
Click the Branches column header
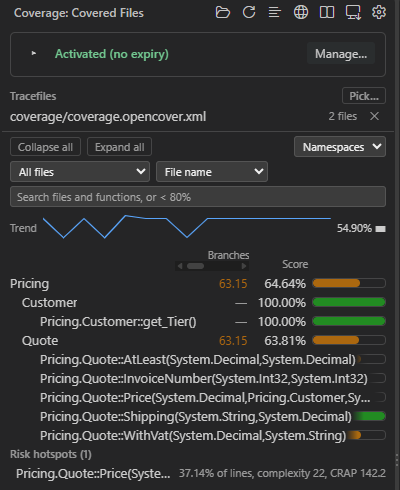[228, 255]
